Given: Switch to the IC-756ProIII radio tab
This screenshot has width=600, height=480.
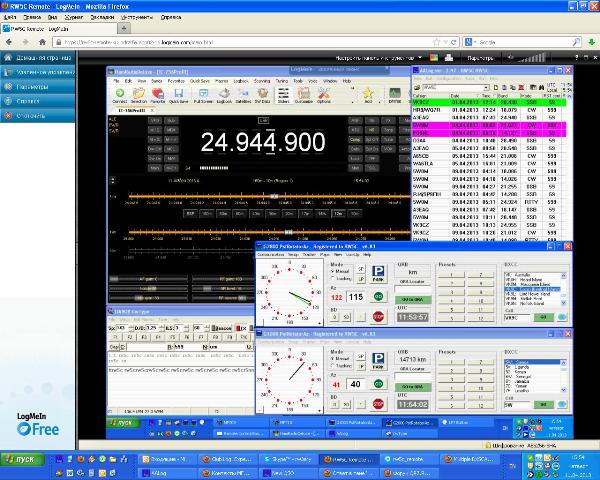Looking at the screenshot, I should tap(132, 110).
